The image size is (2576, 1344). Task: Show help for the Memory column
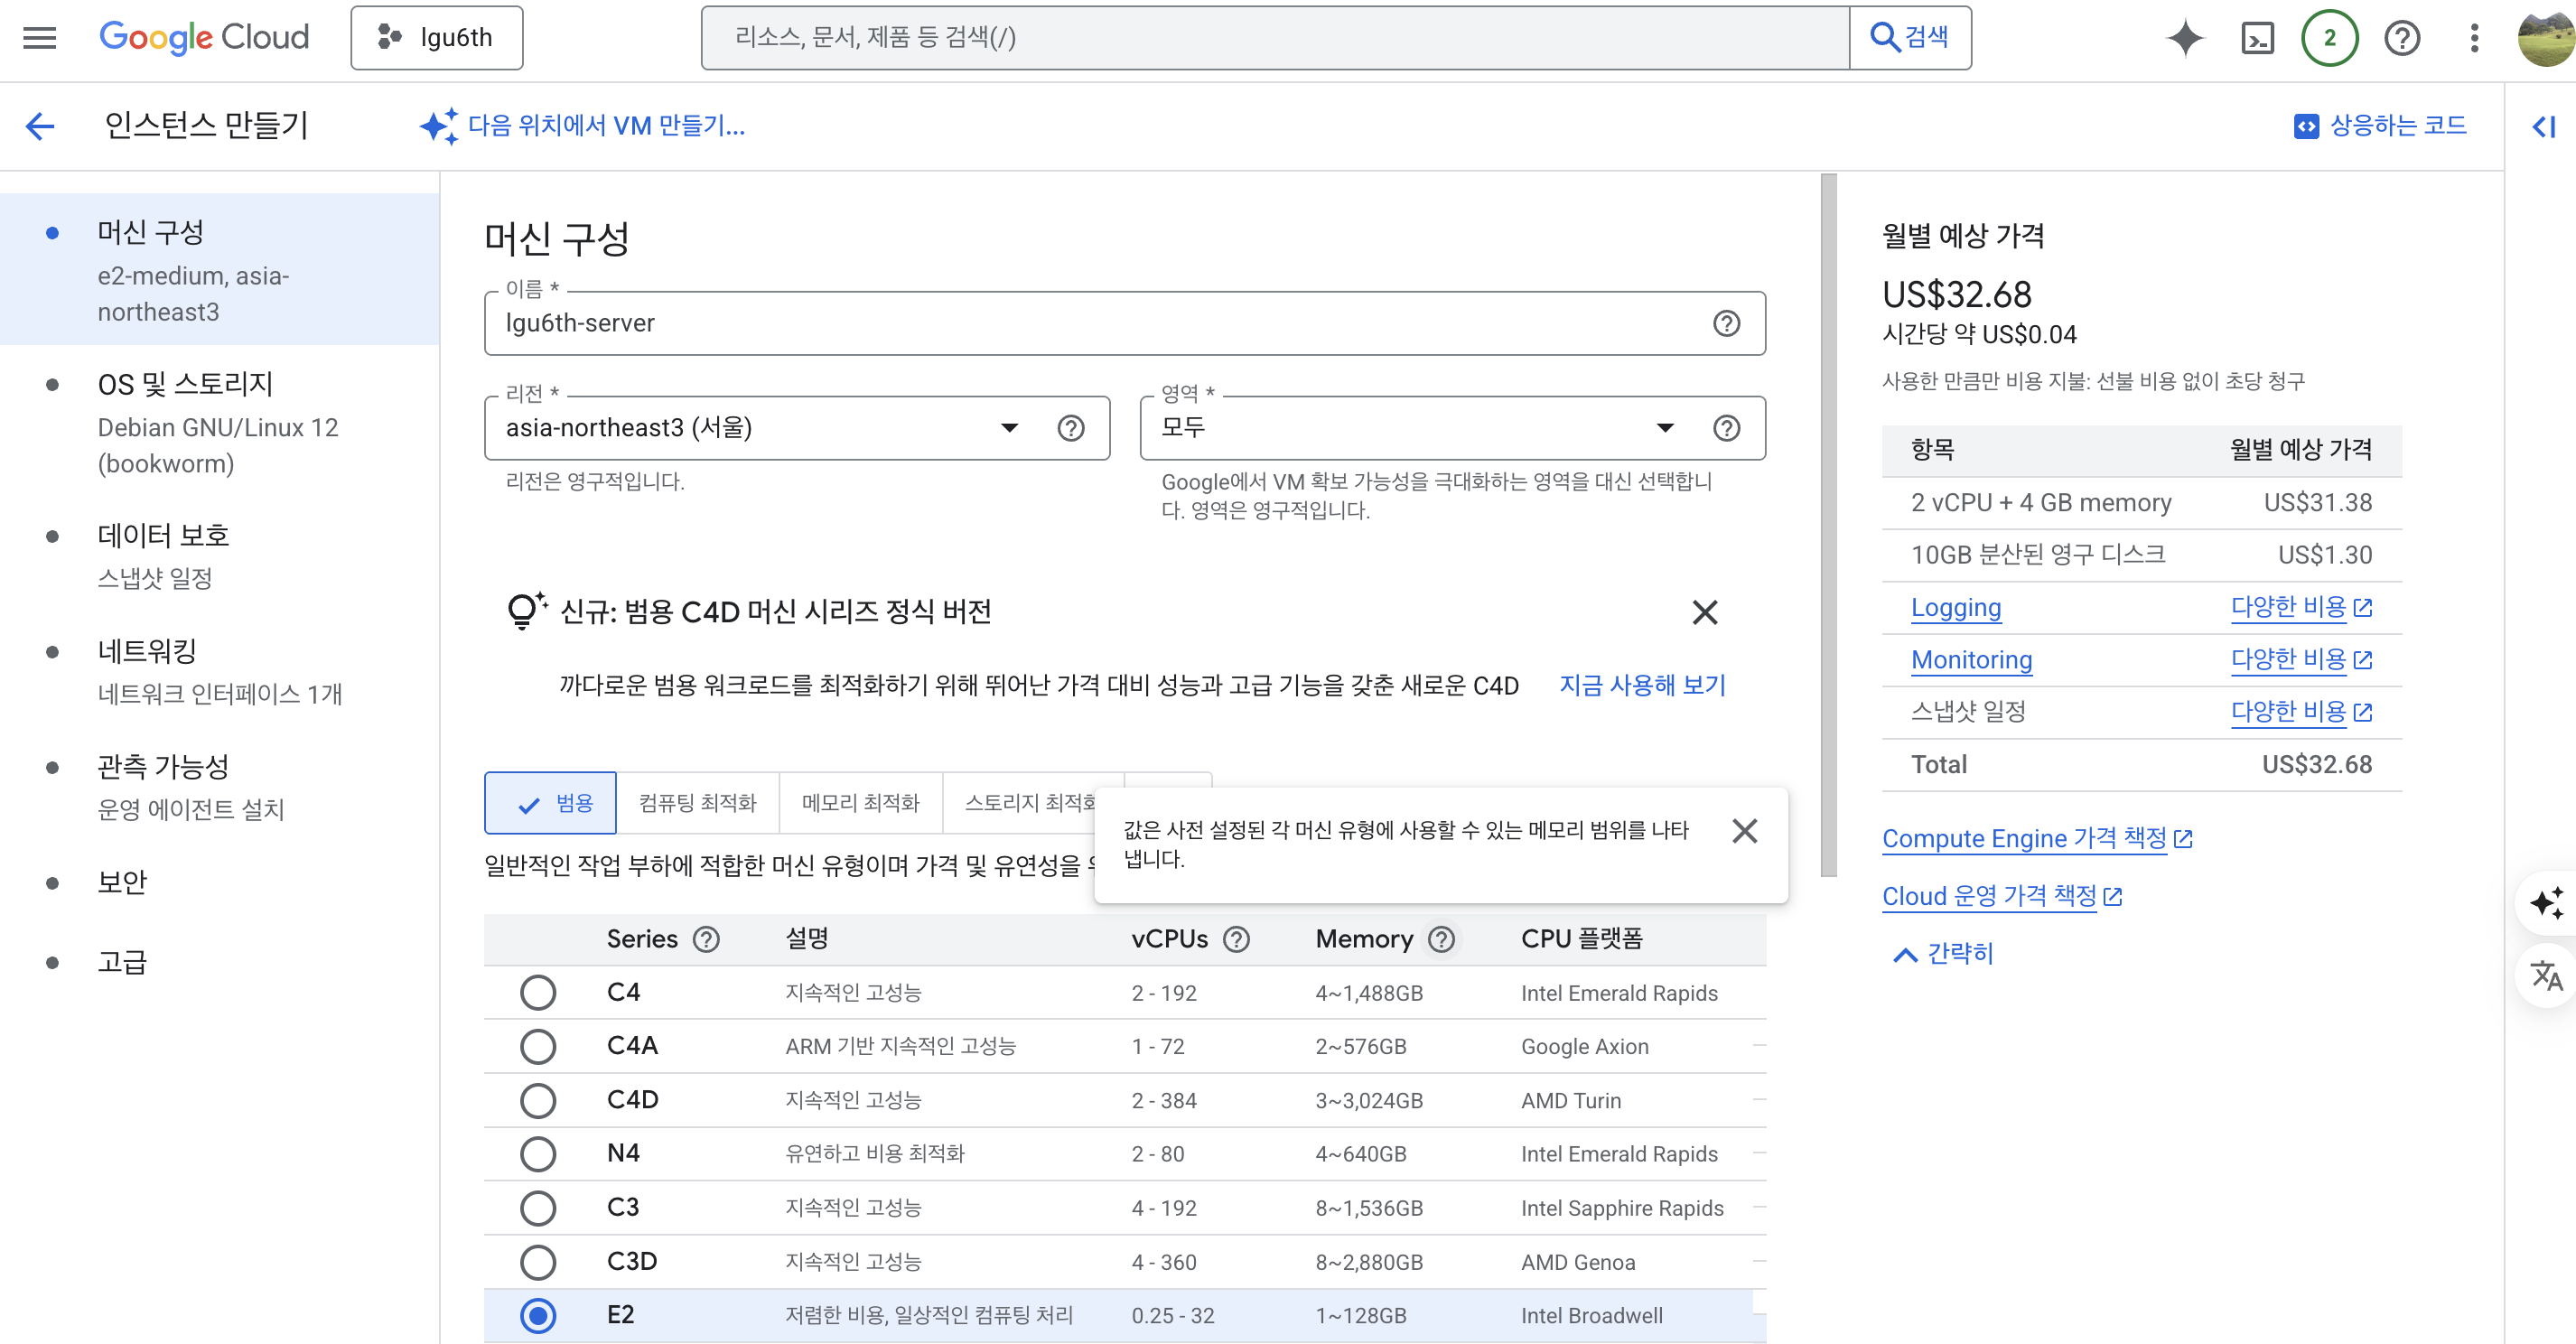[x=1441, y=939]
